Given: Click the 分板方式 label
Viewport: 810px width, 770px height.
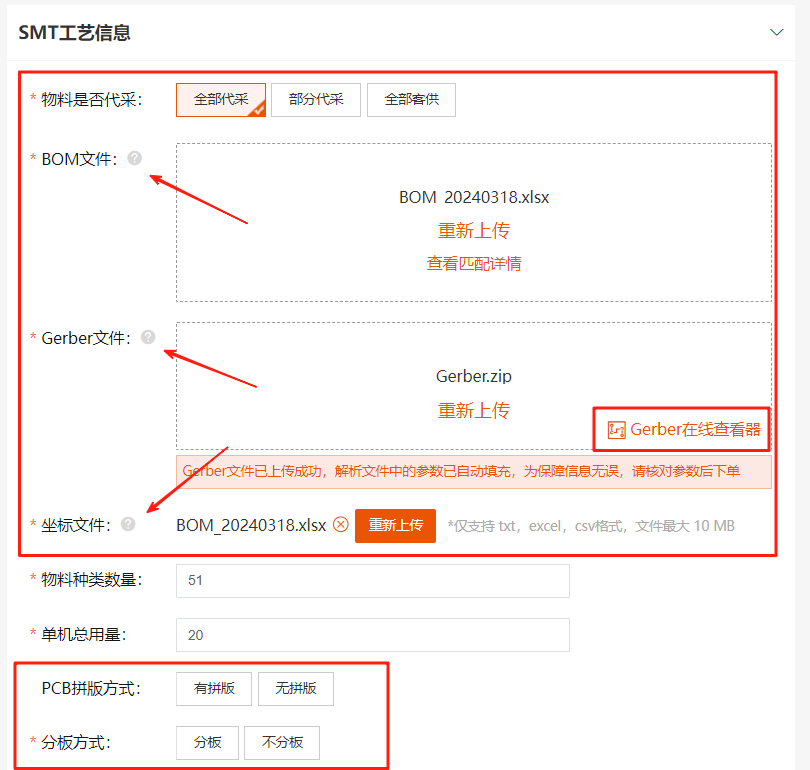Looking at the screenshot, I should click(x=76, y=743).
